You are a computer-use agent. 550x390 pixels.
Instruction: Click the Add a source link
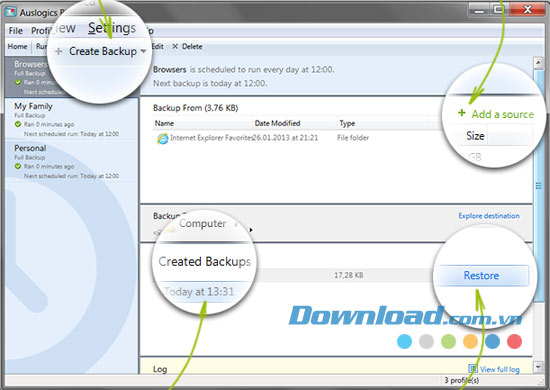[502, 114]
